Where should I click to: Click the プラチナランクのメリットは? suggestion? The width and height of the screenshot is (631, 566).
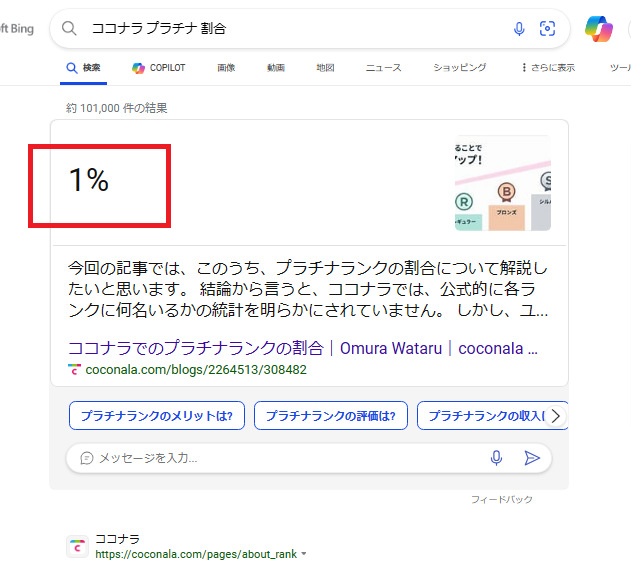(157, 416)
